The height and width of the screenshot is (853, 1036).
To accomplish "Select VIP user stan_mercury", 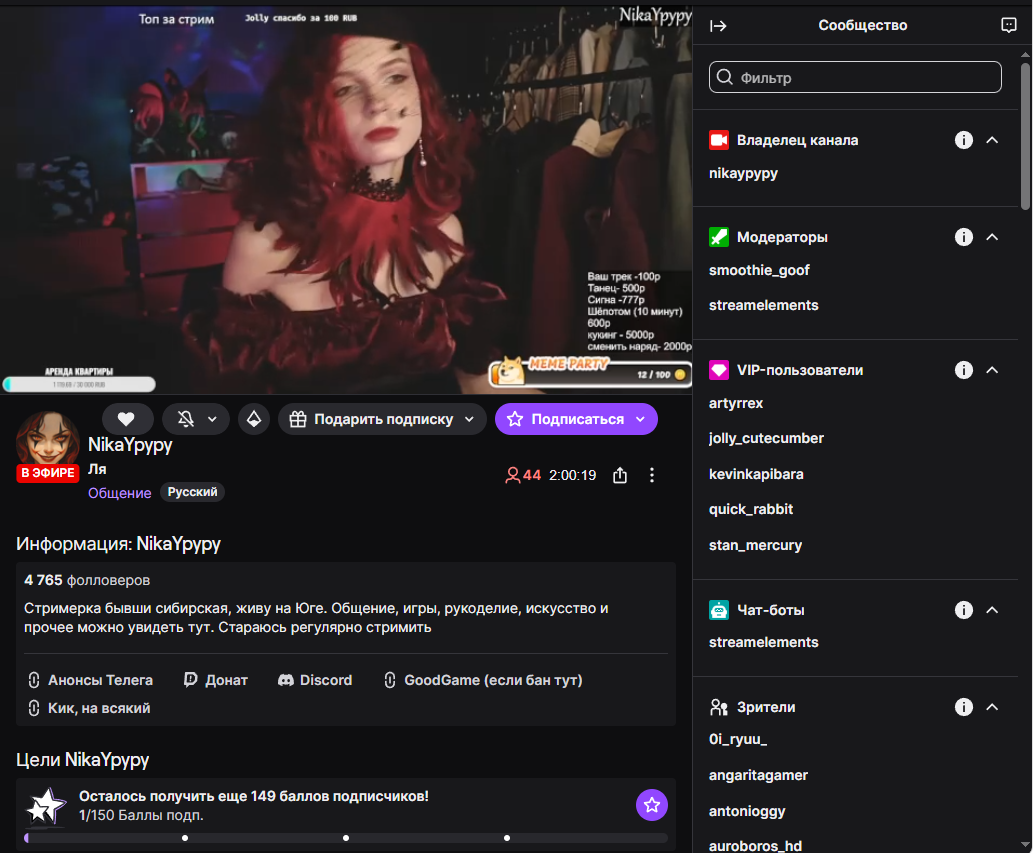I will (x=756, y=545).
